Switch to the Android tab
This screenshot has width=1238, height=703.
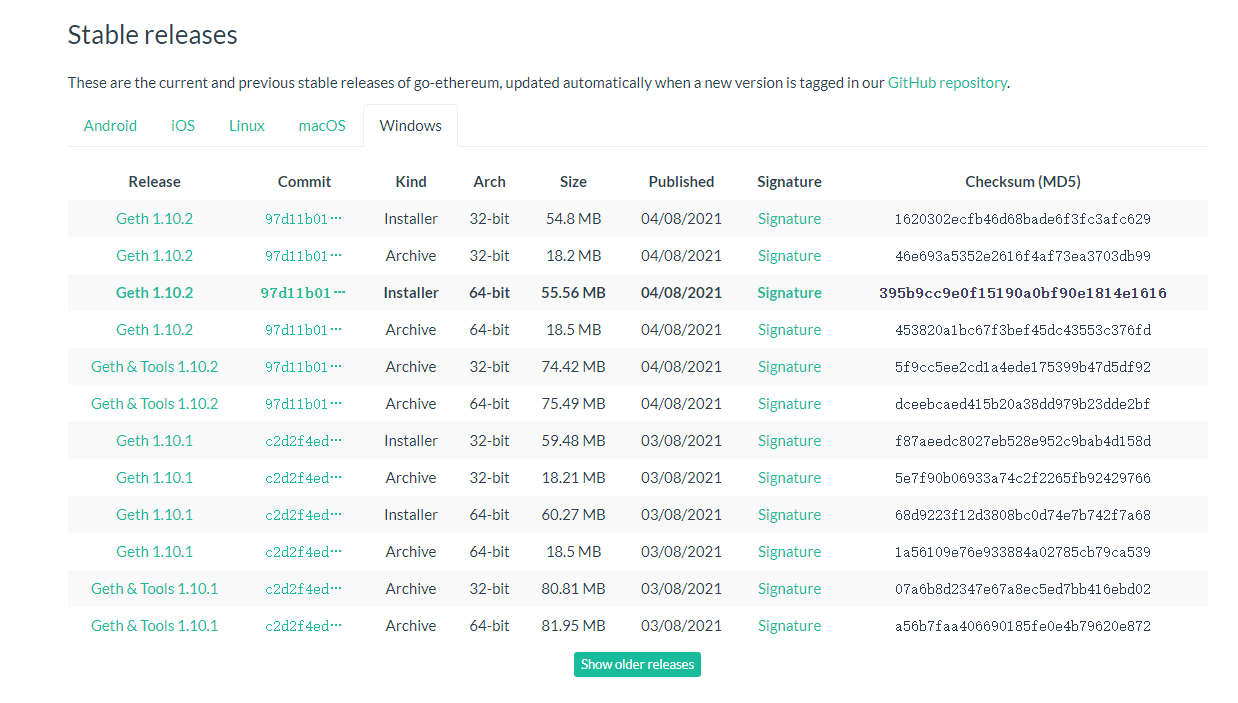point(110,126)
